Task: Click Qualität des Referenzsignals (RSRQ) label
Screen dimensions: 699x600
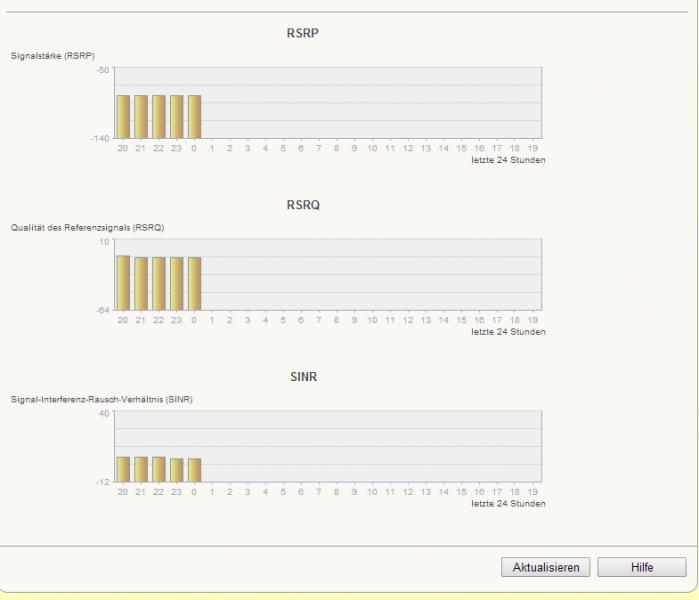Action: pos(87,228)
